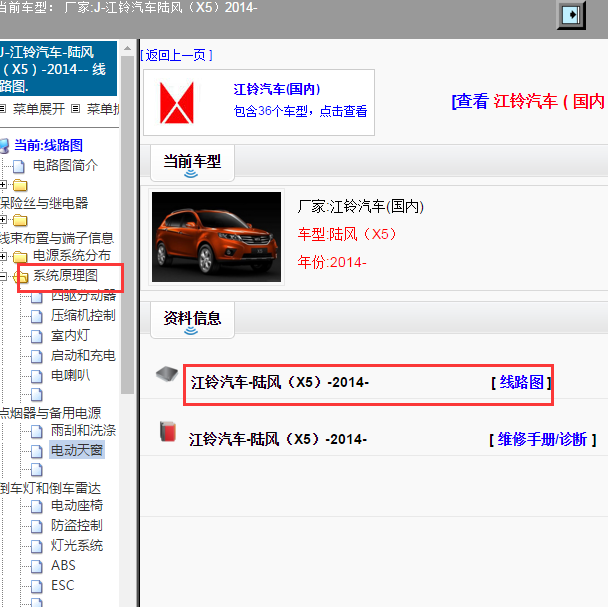Open 江铃汽车(国内) brand link
Viewport: 608px width, 607px height.
(x=277, y=89)
